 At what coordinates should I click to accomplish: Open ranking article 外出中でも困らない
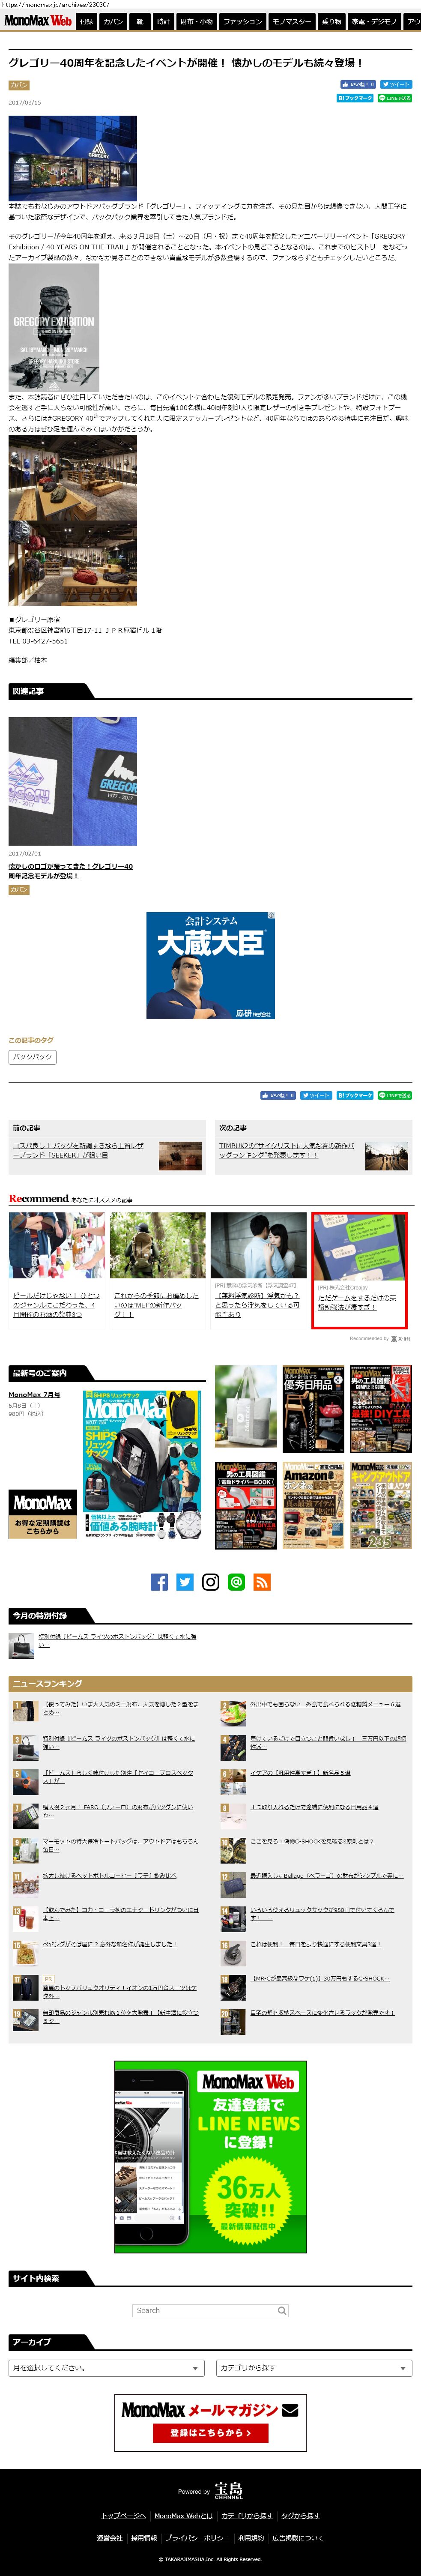325,1704
